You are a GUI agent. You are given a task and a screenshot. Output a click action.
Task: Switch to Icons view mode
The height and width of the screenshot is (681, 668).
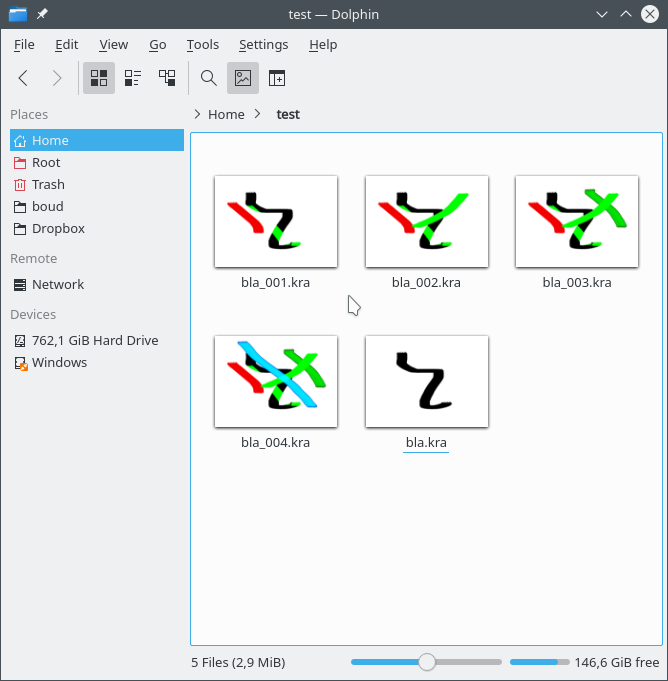coord(99,78)
